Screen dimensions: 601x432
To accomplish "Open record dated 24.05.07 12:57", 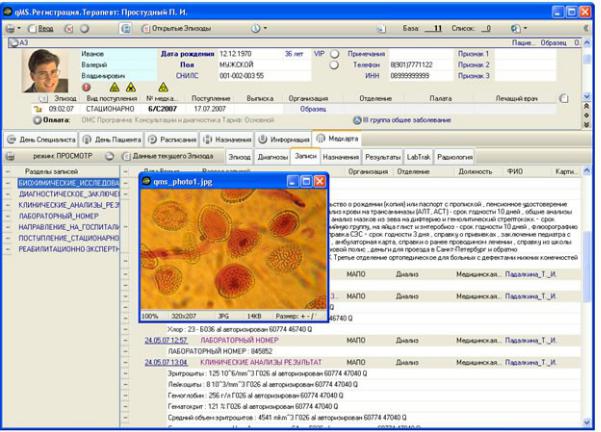I will 166,340.
